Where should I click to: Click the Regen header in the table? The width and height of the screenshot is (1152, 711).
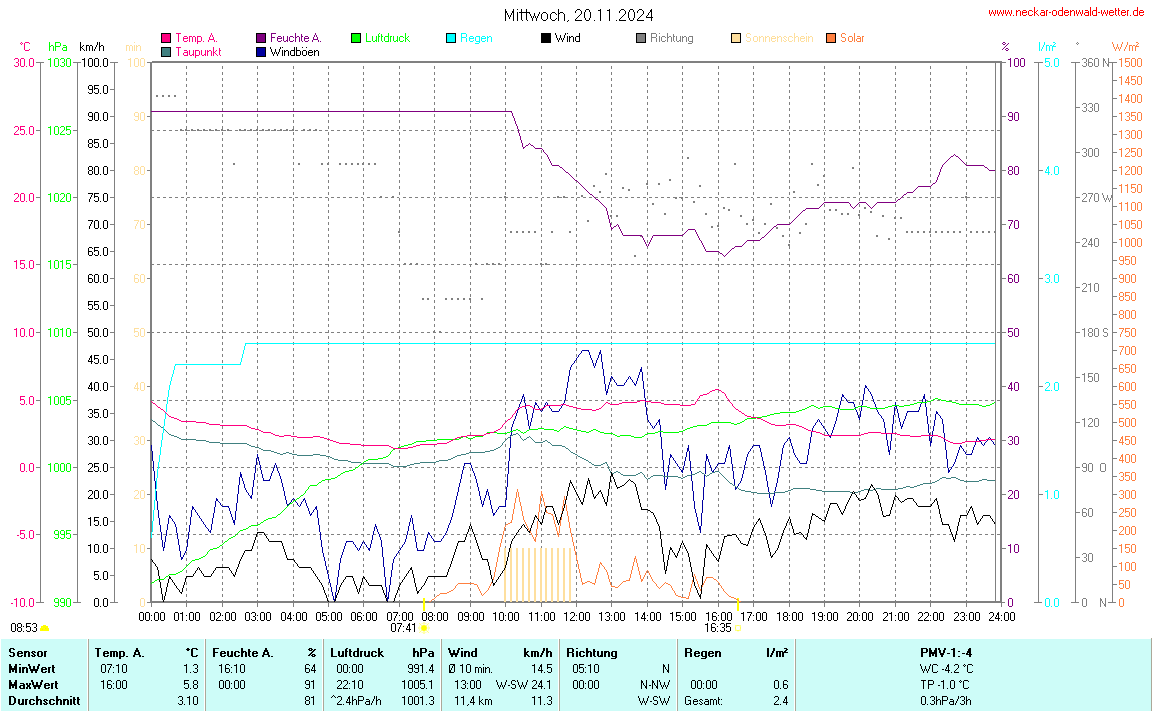[x=703, y=652]
